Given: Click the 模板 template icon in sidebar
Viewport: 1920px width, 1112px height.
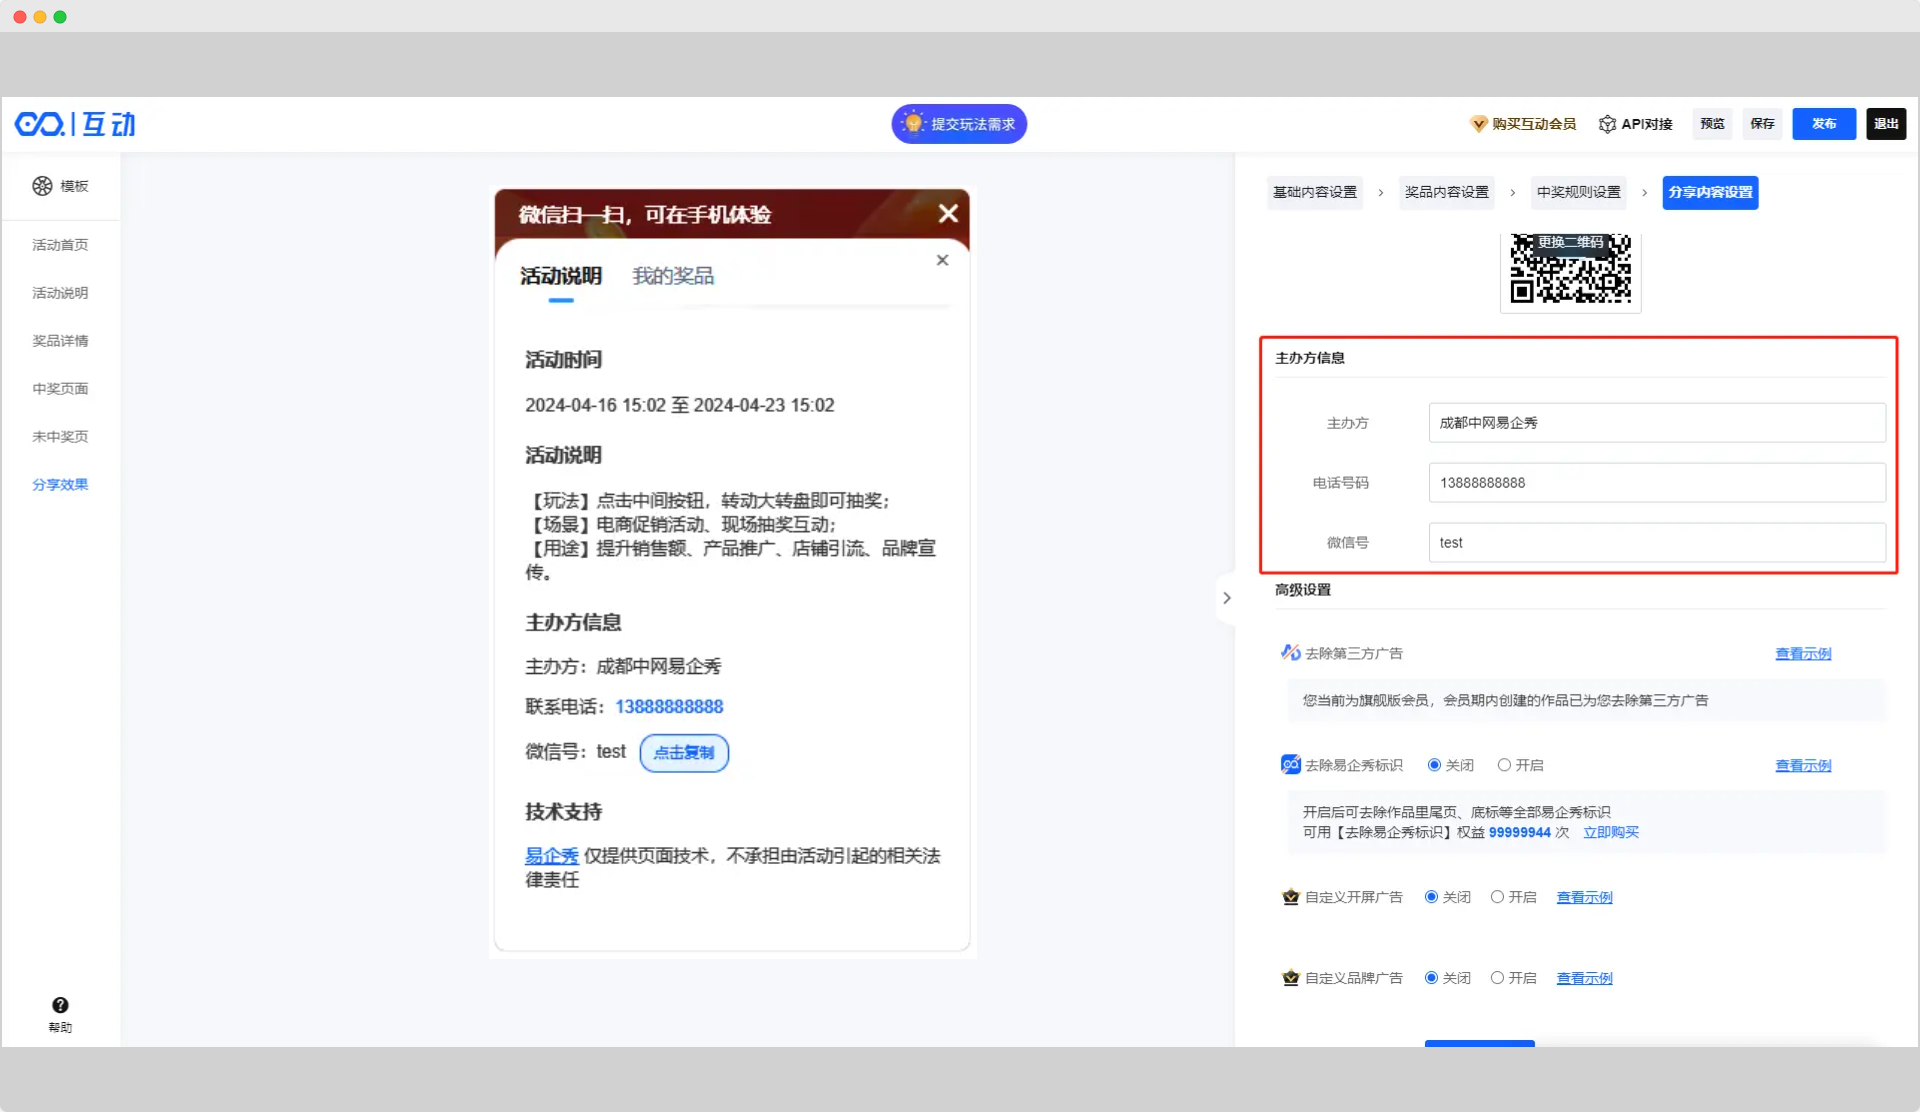Looking at the screenshot, I should pos(42,186).
